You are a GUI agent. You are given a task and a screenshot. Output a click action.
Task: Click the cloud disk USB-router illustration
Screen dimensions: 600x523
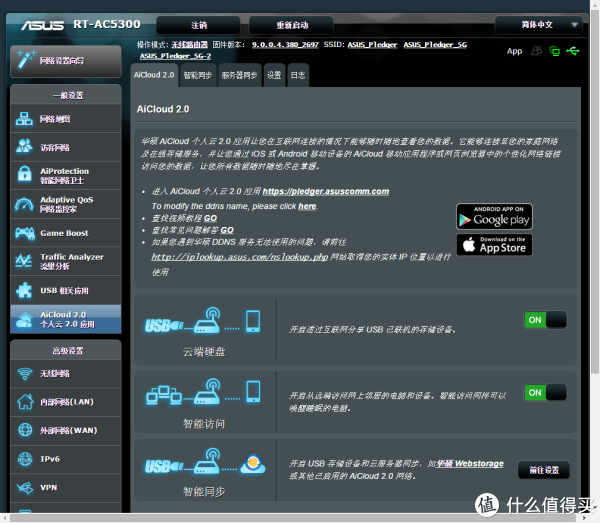203,322
